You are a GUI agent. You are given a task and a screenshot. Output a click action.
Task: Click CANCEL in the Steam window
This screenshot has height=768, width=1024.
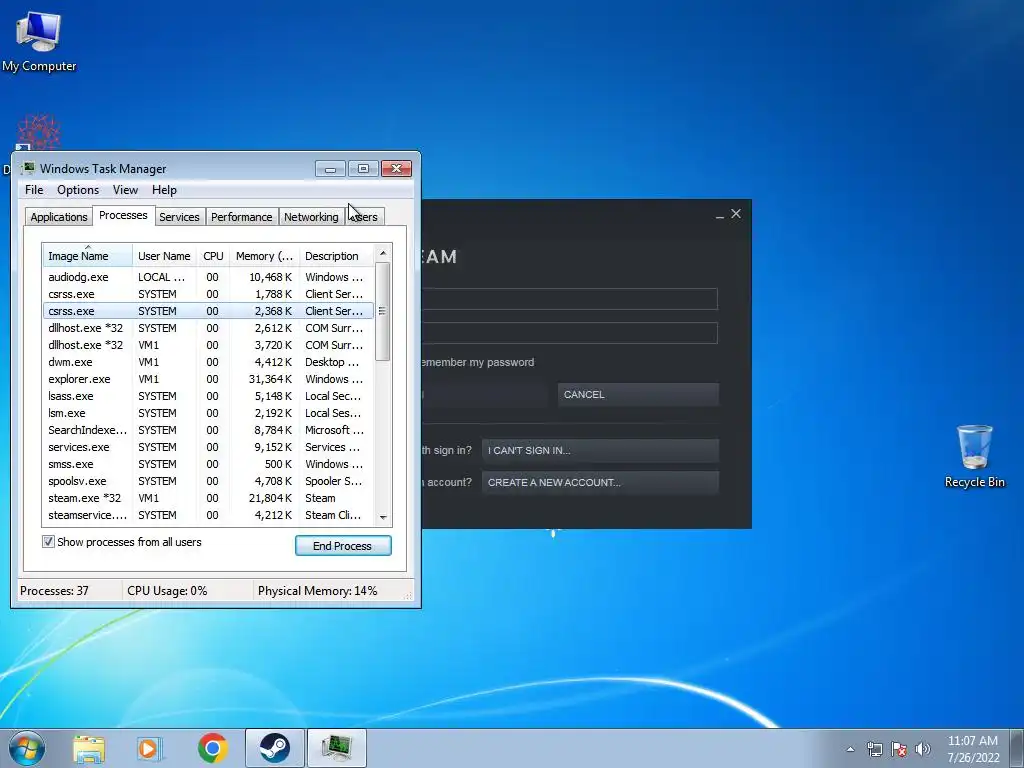[638, 394]
